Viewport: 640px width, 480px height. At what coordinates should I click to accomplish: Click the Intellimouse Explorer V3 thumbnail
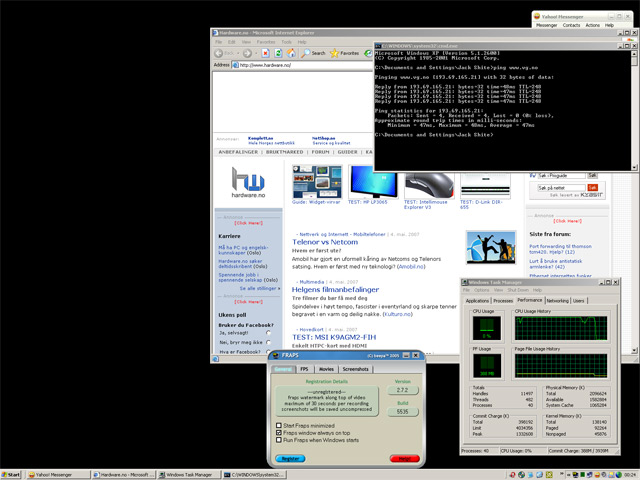[429, 186]
